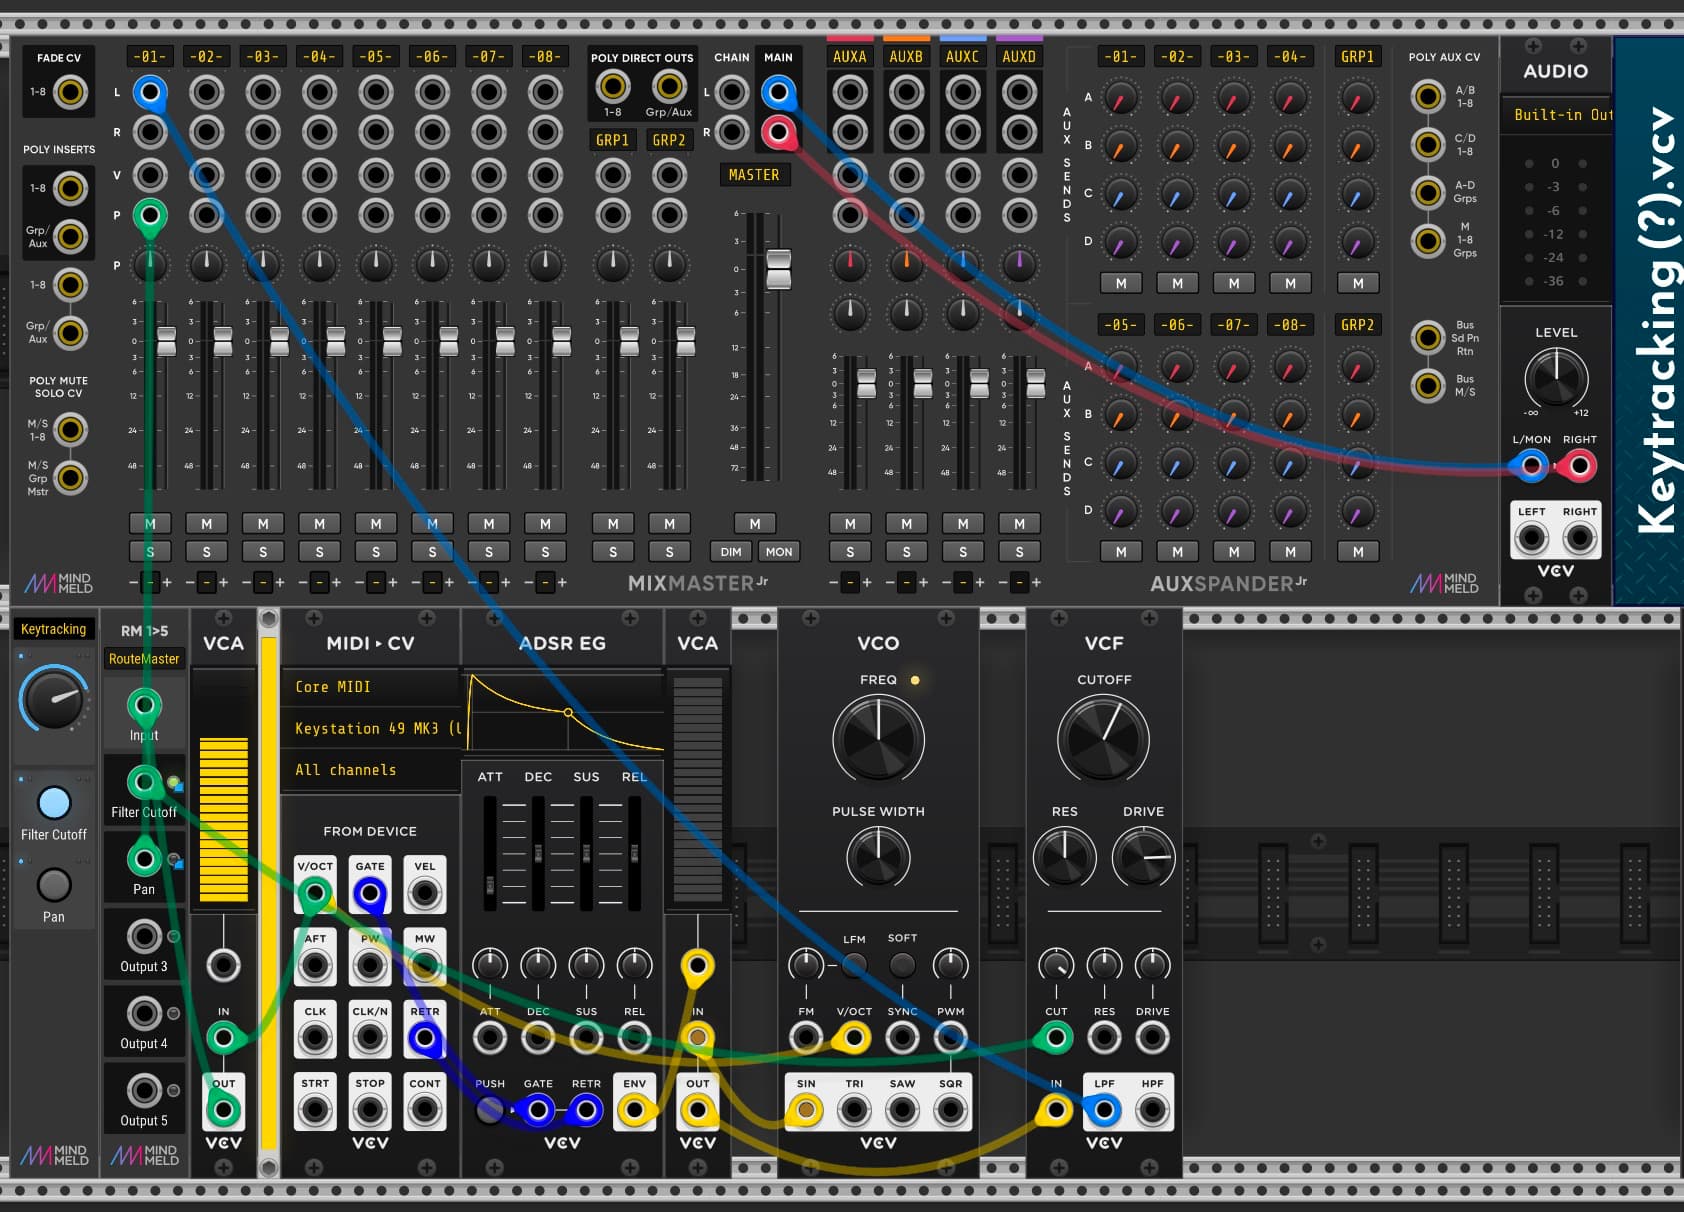The image size is (1684, 1212).
Task: Click the channel 02 pan knob
Action: pos(206,264)
